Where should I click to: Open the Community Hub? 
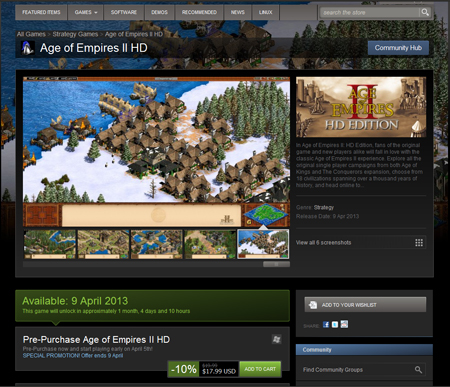pos(398,48)
